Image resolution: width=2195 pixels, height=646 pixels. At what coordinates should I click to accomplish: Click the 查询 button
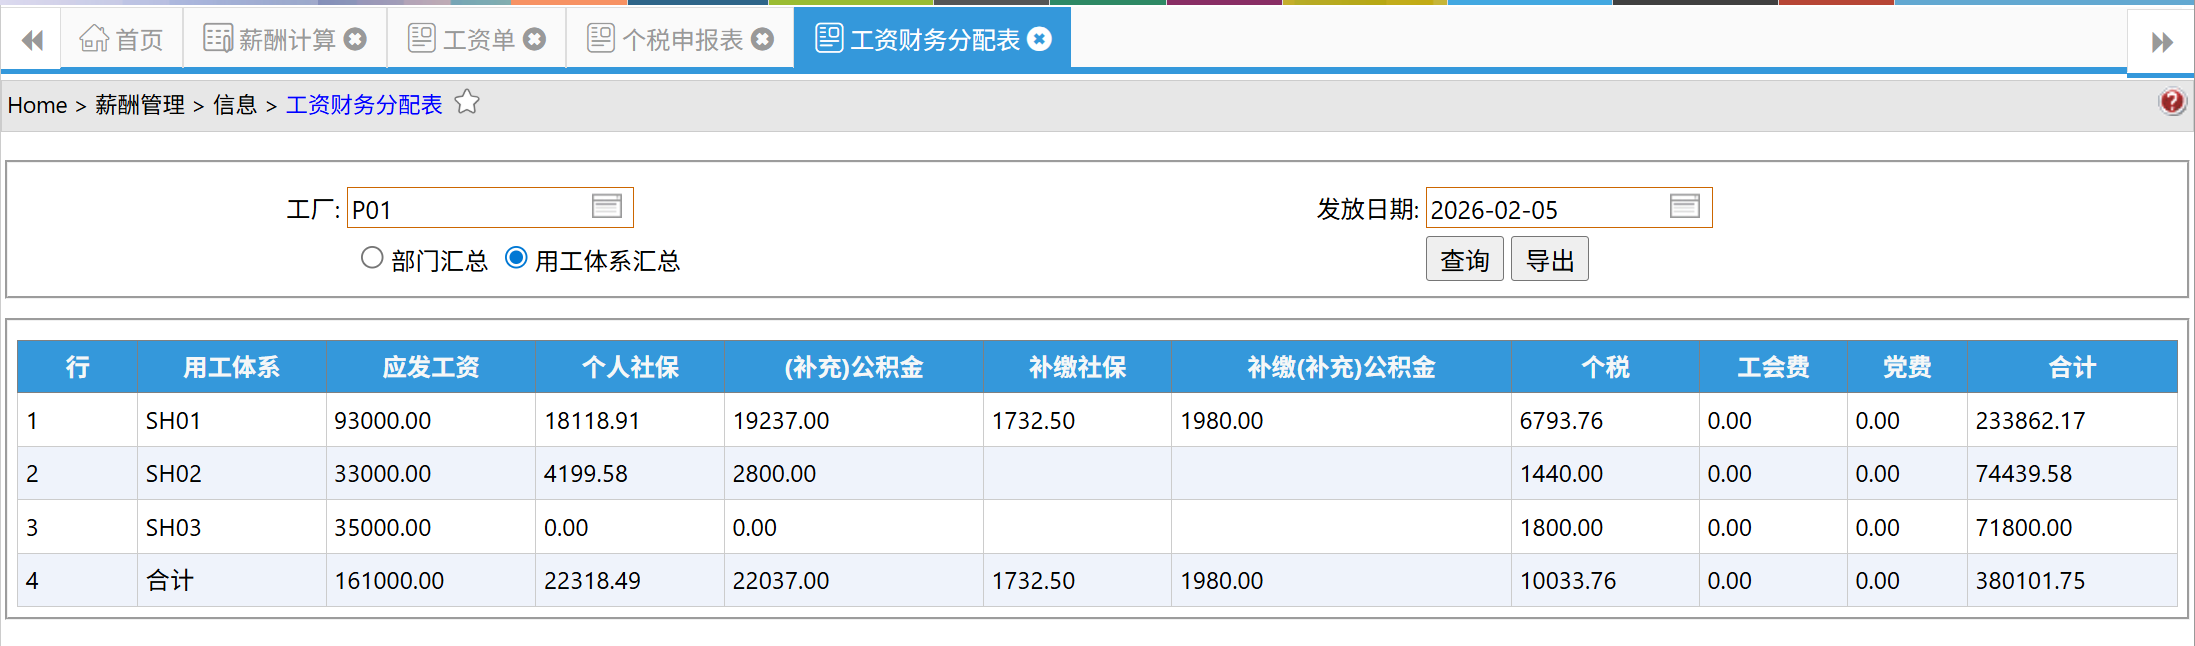pos(1465,260)
